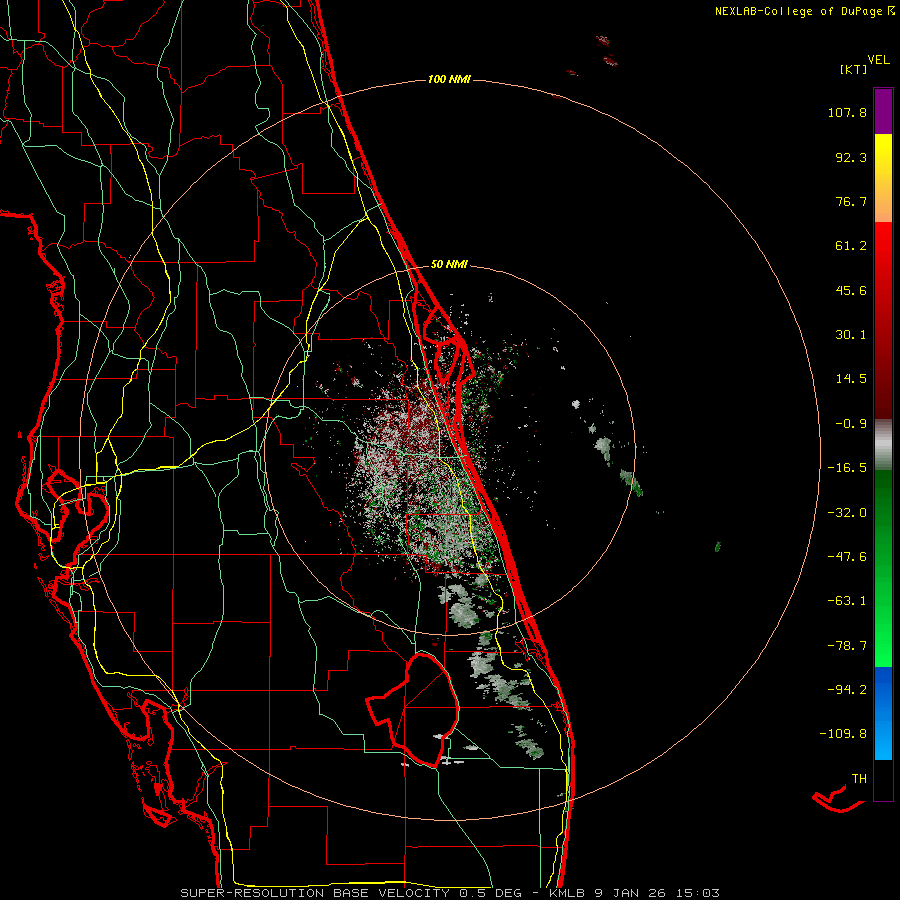900x900 pixels.
Task: Click the -16.5 legend value
Action: pos(847,468)
